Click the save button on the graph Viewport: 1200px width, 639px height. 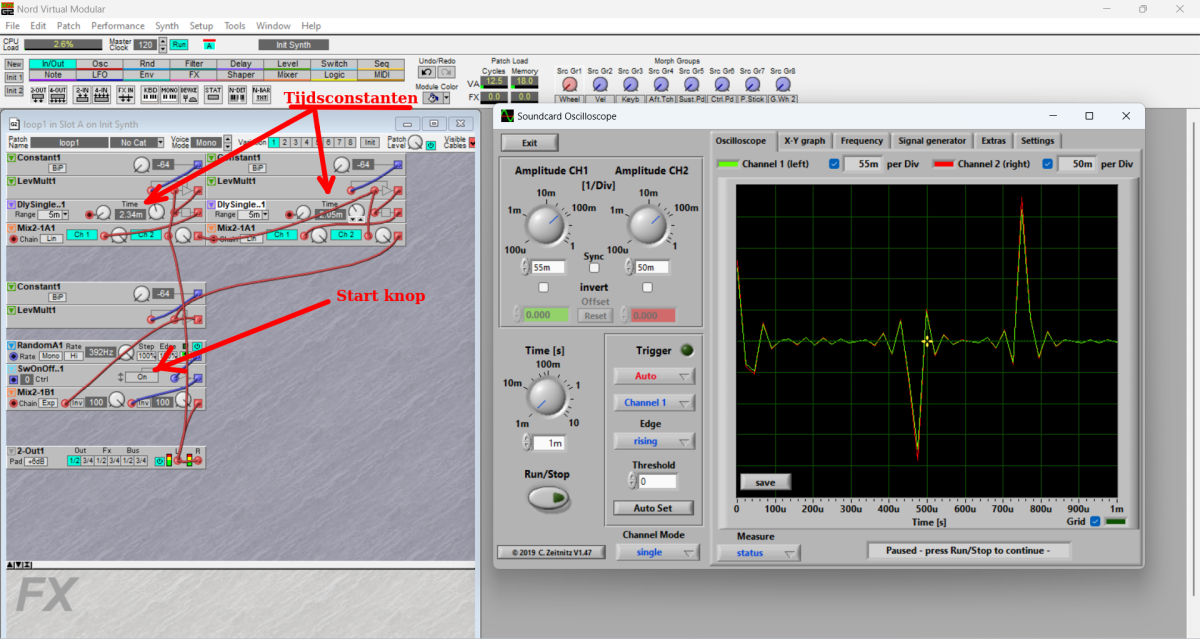pyautogui.click(x=765, y=482)
